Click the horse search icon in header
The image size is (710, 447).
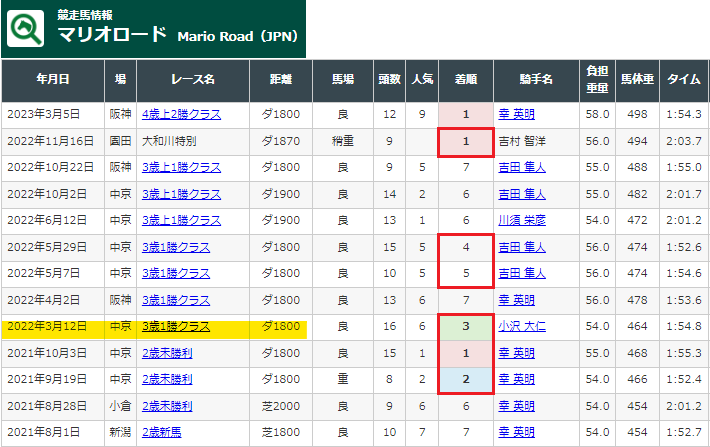point(26,29)
